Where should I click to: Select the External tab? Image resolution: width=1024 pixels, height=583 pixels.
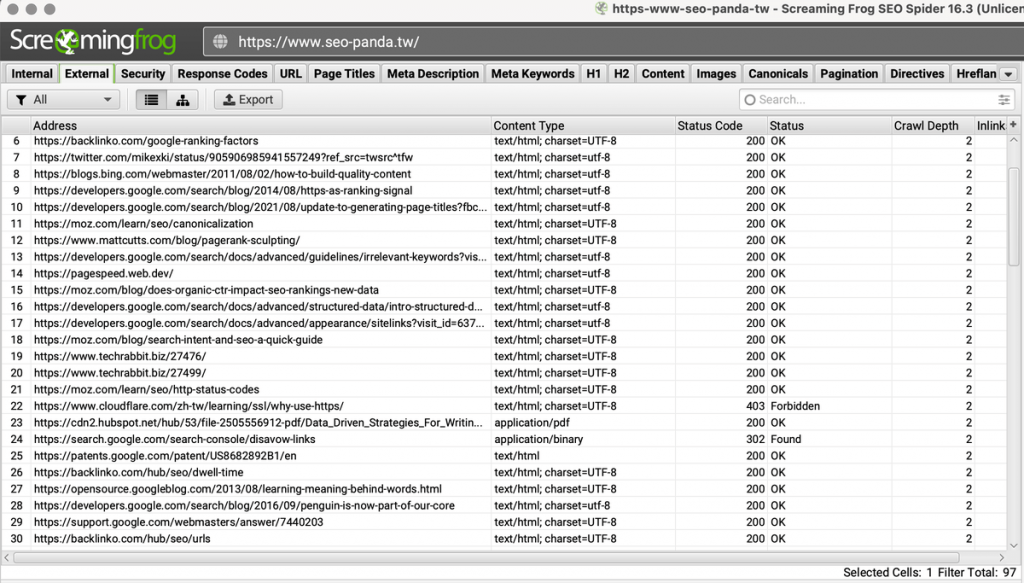pyautogui.click(x=87, y=74)
